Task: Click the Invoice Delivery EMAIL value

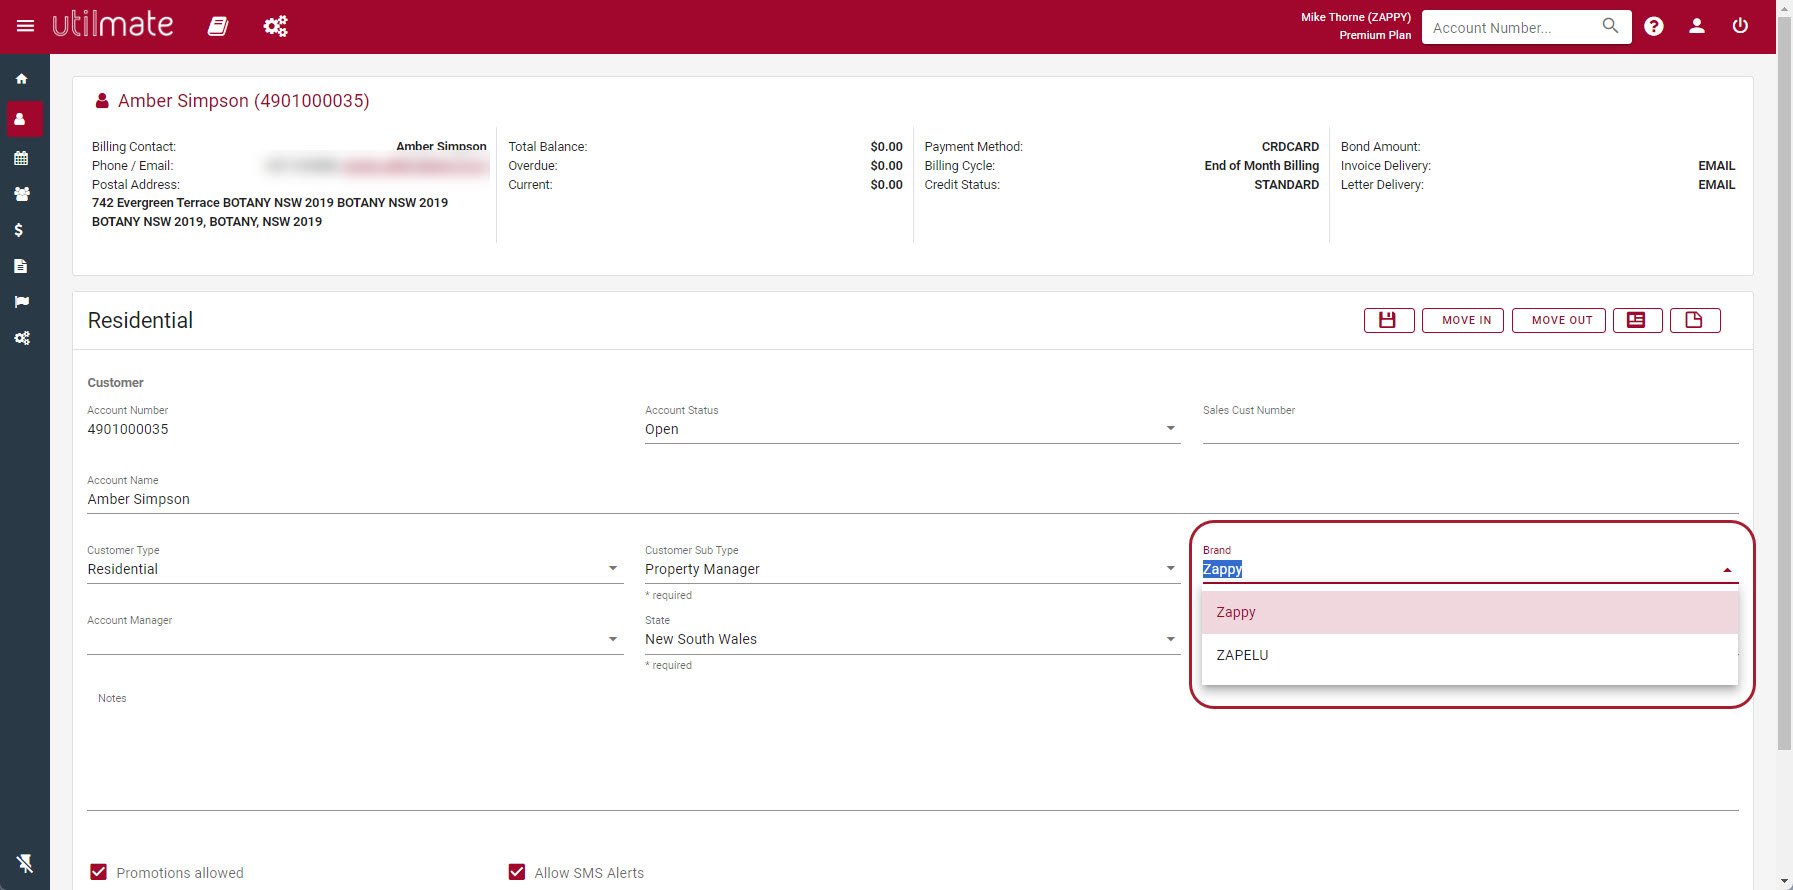Action: point(1716,166)
